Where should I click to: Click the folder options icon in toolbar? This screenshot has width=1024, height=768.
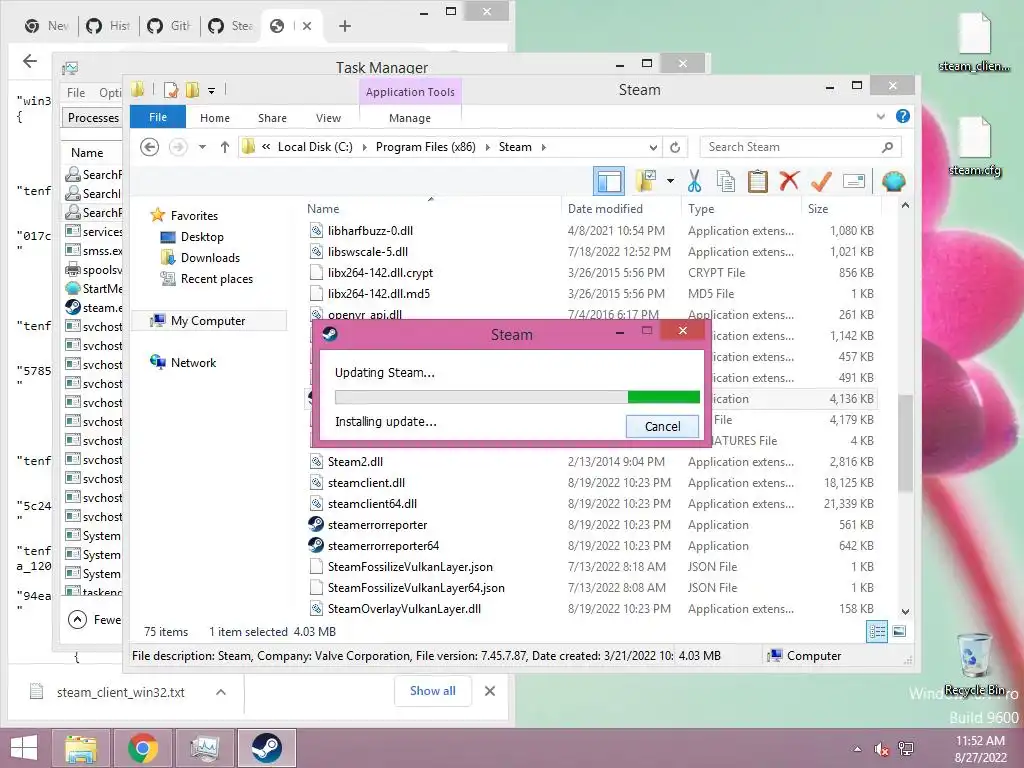point(646,181)
